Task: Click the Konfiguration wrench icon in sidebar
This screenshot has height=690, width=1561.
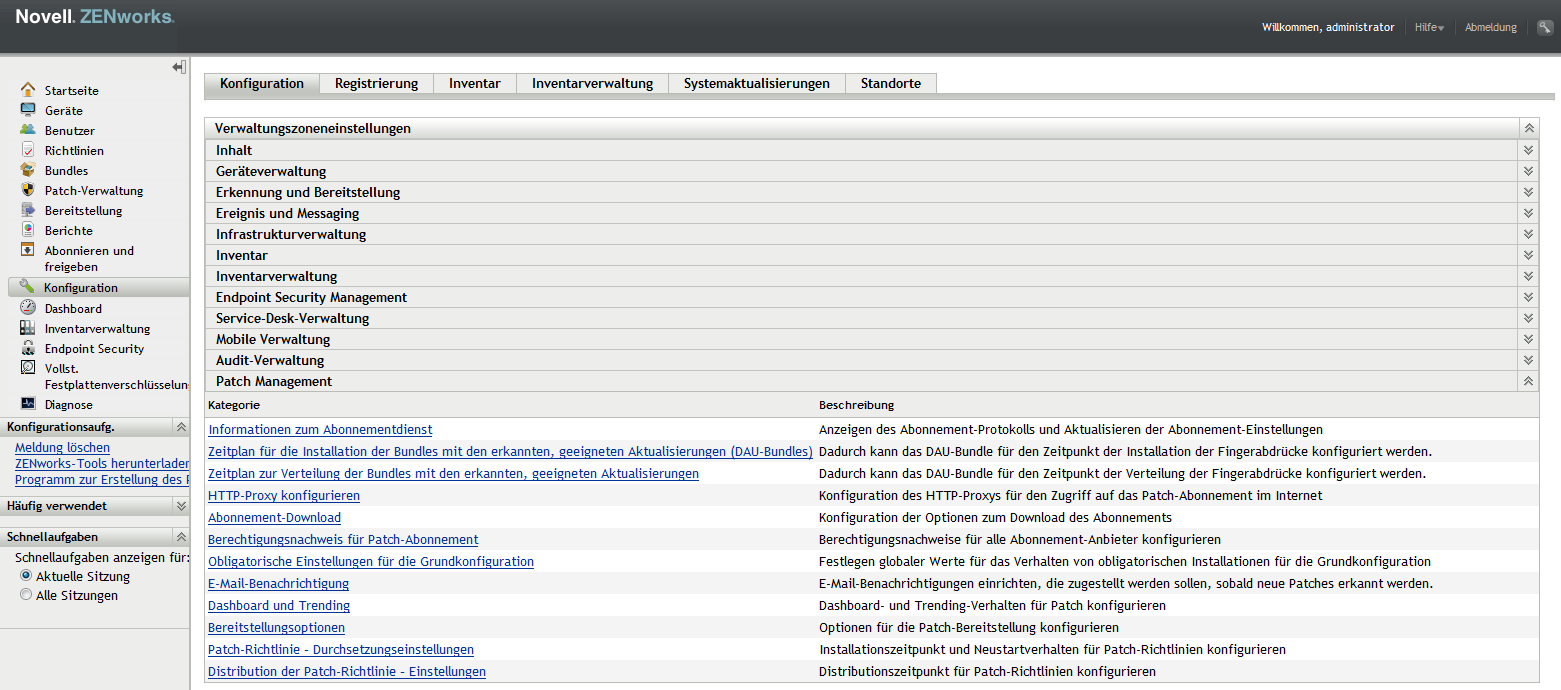Action: point(27,287)
